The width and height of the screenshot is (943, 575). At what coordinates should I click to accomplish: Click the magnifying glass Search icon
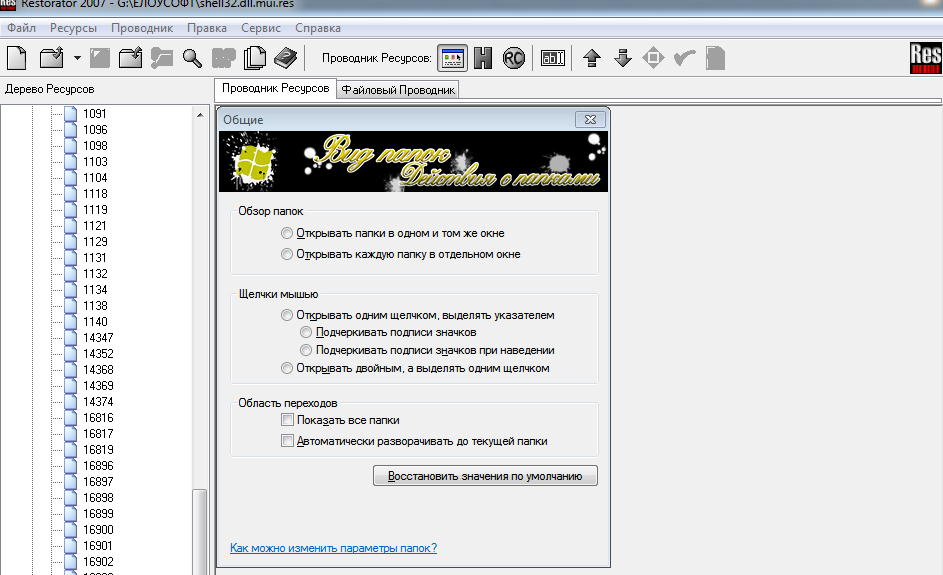(x=192, y=58)
